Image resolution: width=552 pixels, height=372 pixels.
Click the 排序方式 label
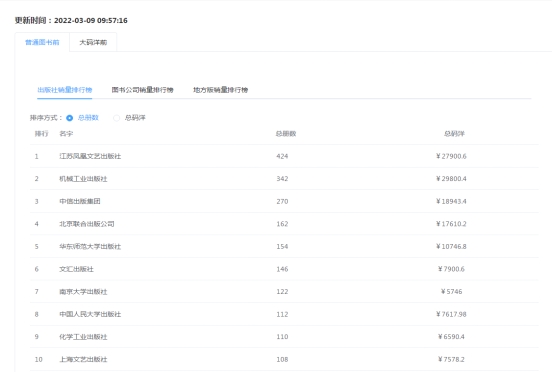click(46, 118)
